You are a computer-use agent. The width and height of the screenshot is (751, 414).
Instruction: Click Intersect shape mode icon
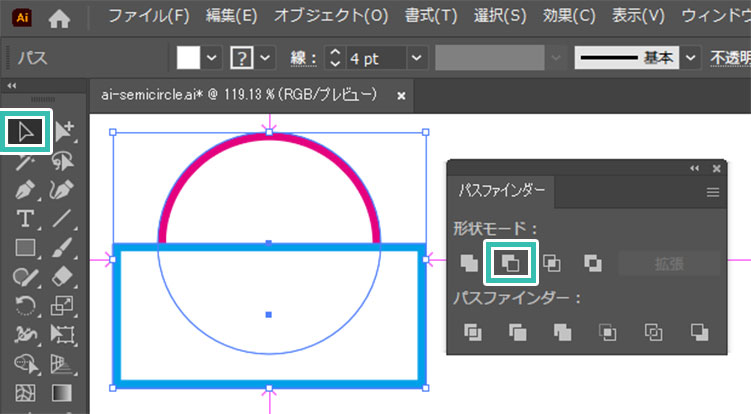point(551,264)
